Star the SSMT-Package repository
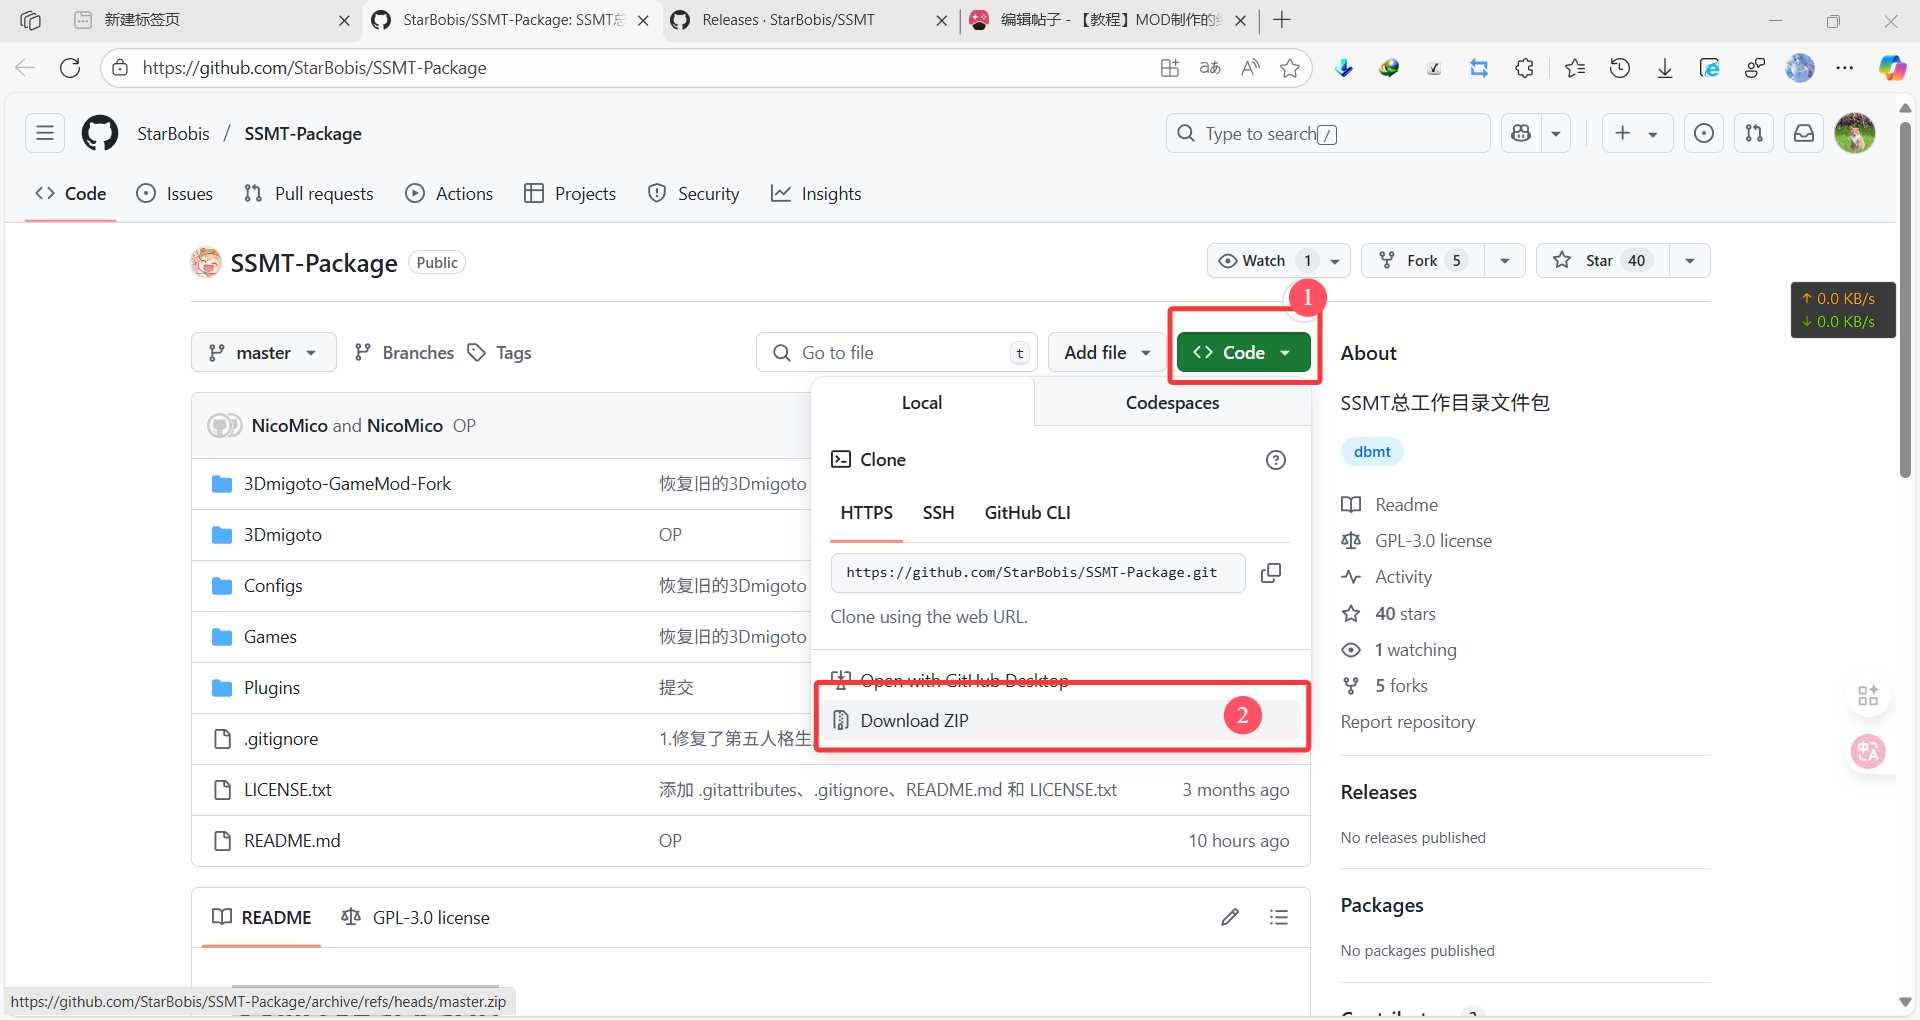 tap(1597, 261)
